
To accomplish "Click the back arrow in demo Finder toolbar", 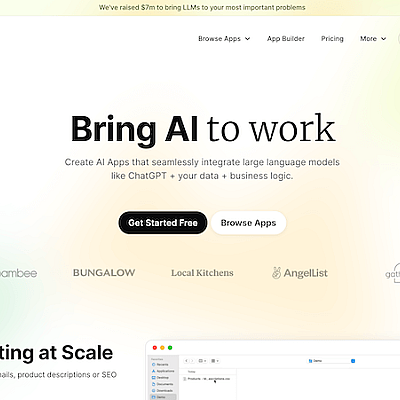I will coord(187,361).
